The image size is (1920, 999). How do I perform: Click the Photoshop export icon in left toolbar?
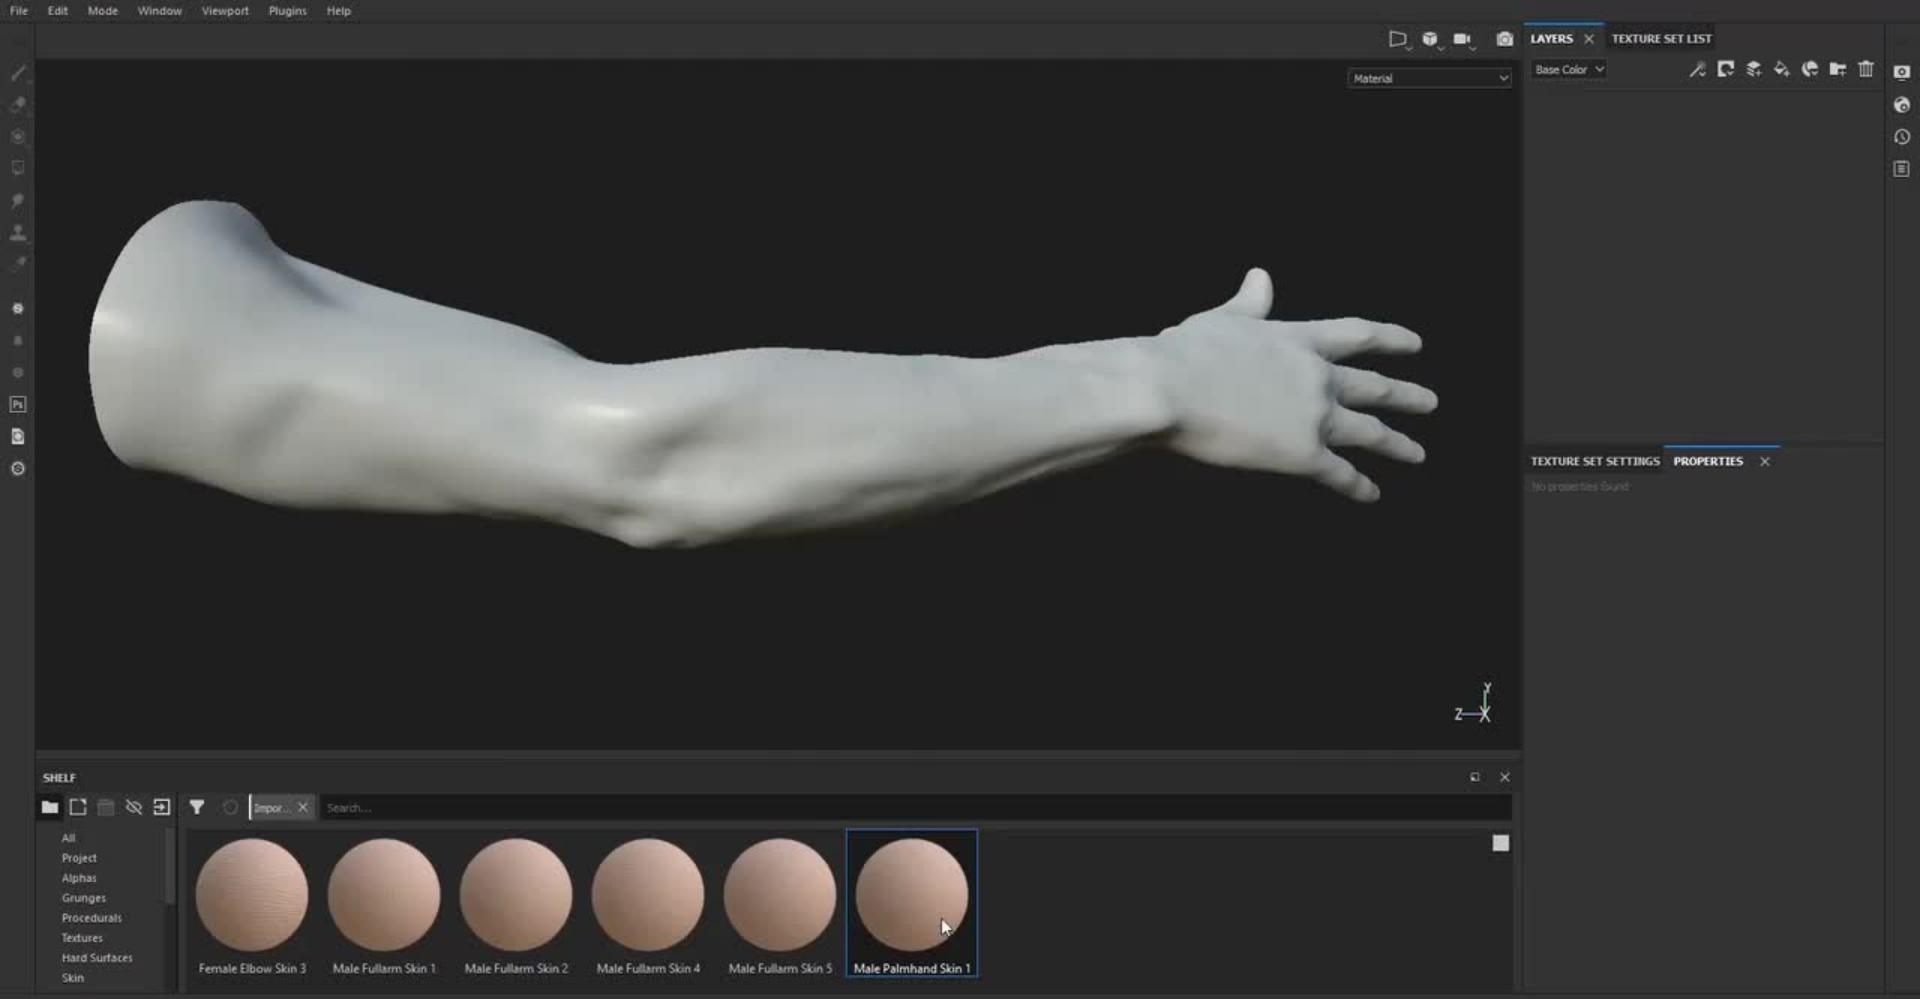pos(18,404)
